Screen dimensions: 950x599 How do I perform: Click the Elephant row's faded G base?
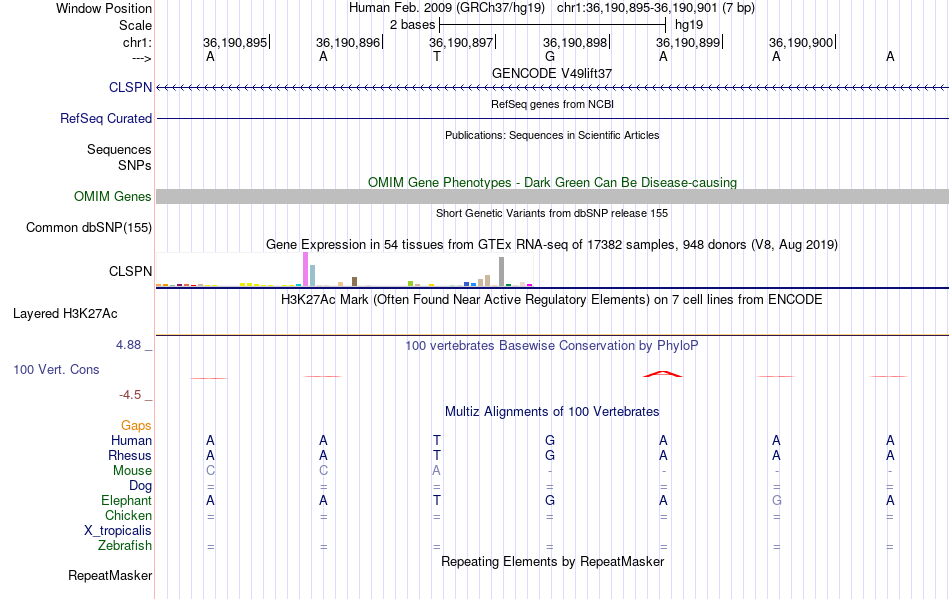(x=776, y=500)
